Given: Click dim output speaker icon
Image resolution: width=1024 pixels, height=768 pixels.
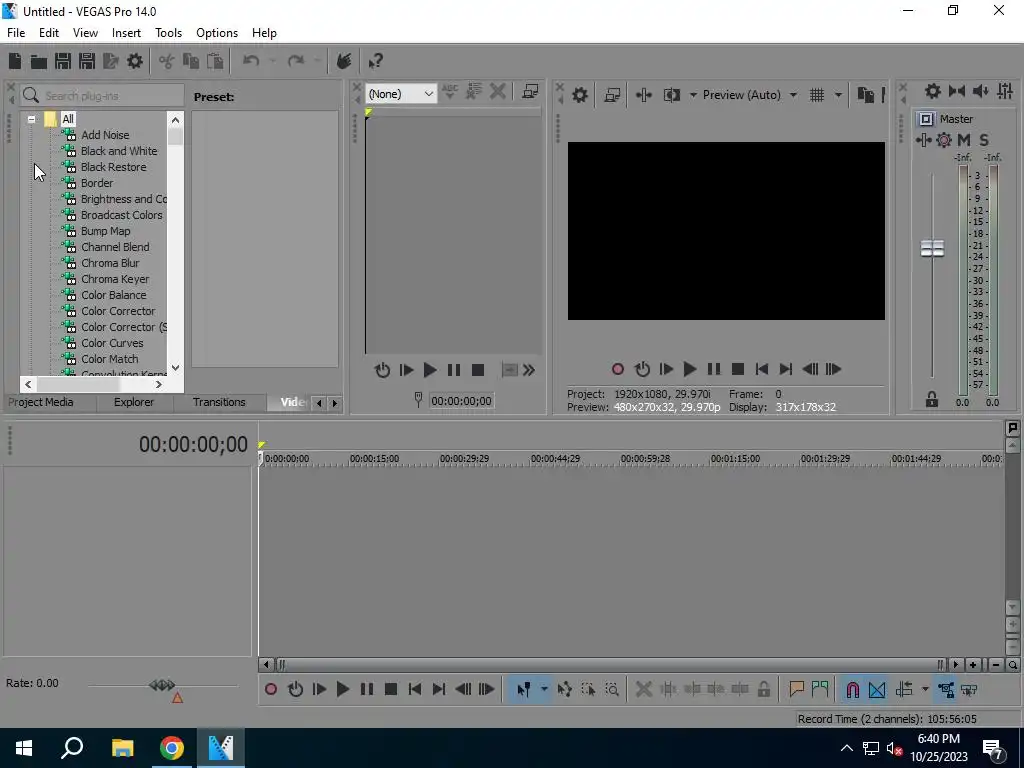Looking at the screenshot, I should tap(981, 91).
